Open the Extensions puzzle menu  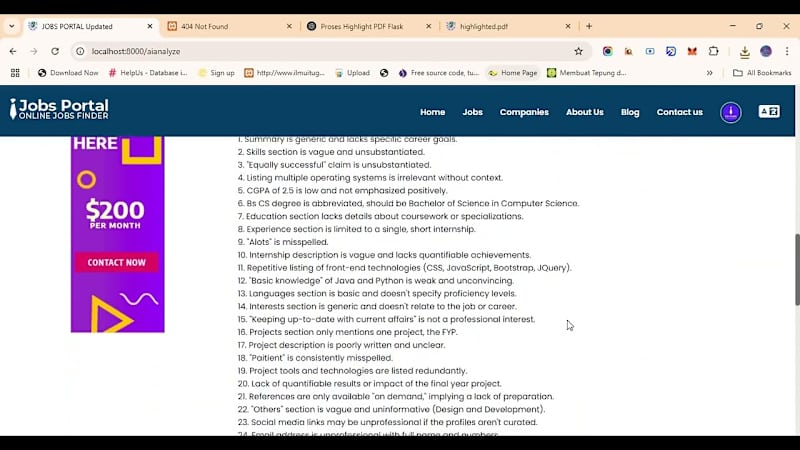(713, 51)
